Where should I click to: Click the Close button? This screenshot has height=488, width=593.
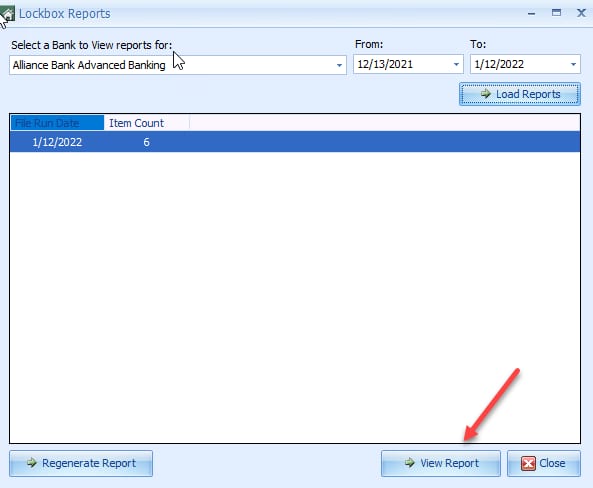544,463
